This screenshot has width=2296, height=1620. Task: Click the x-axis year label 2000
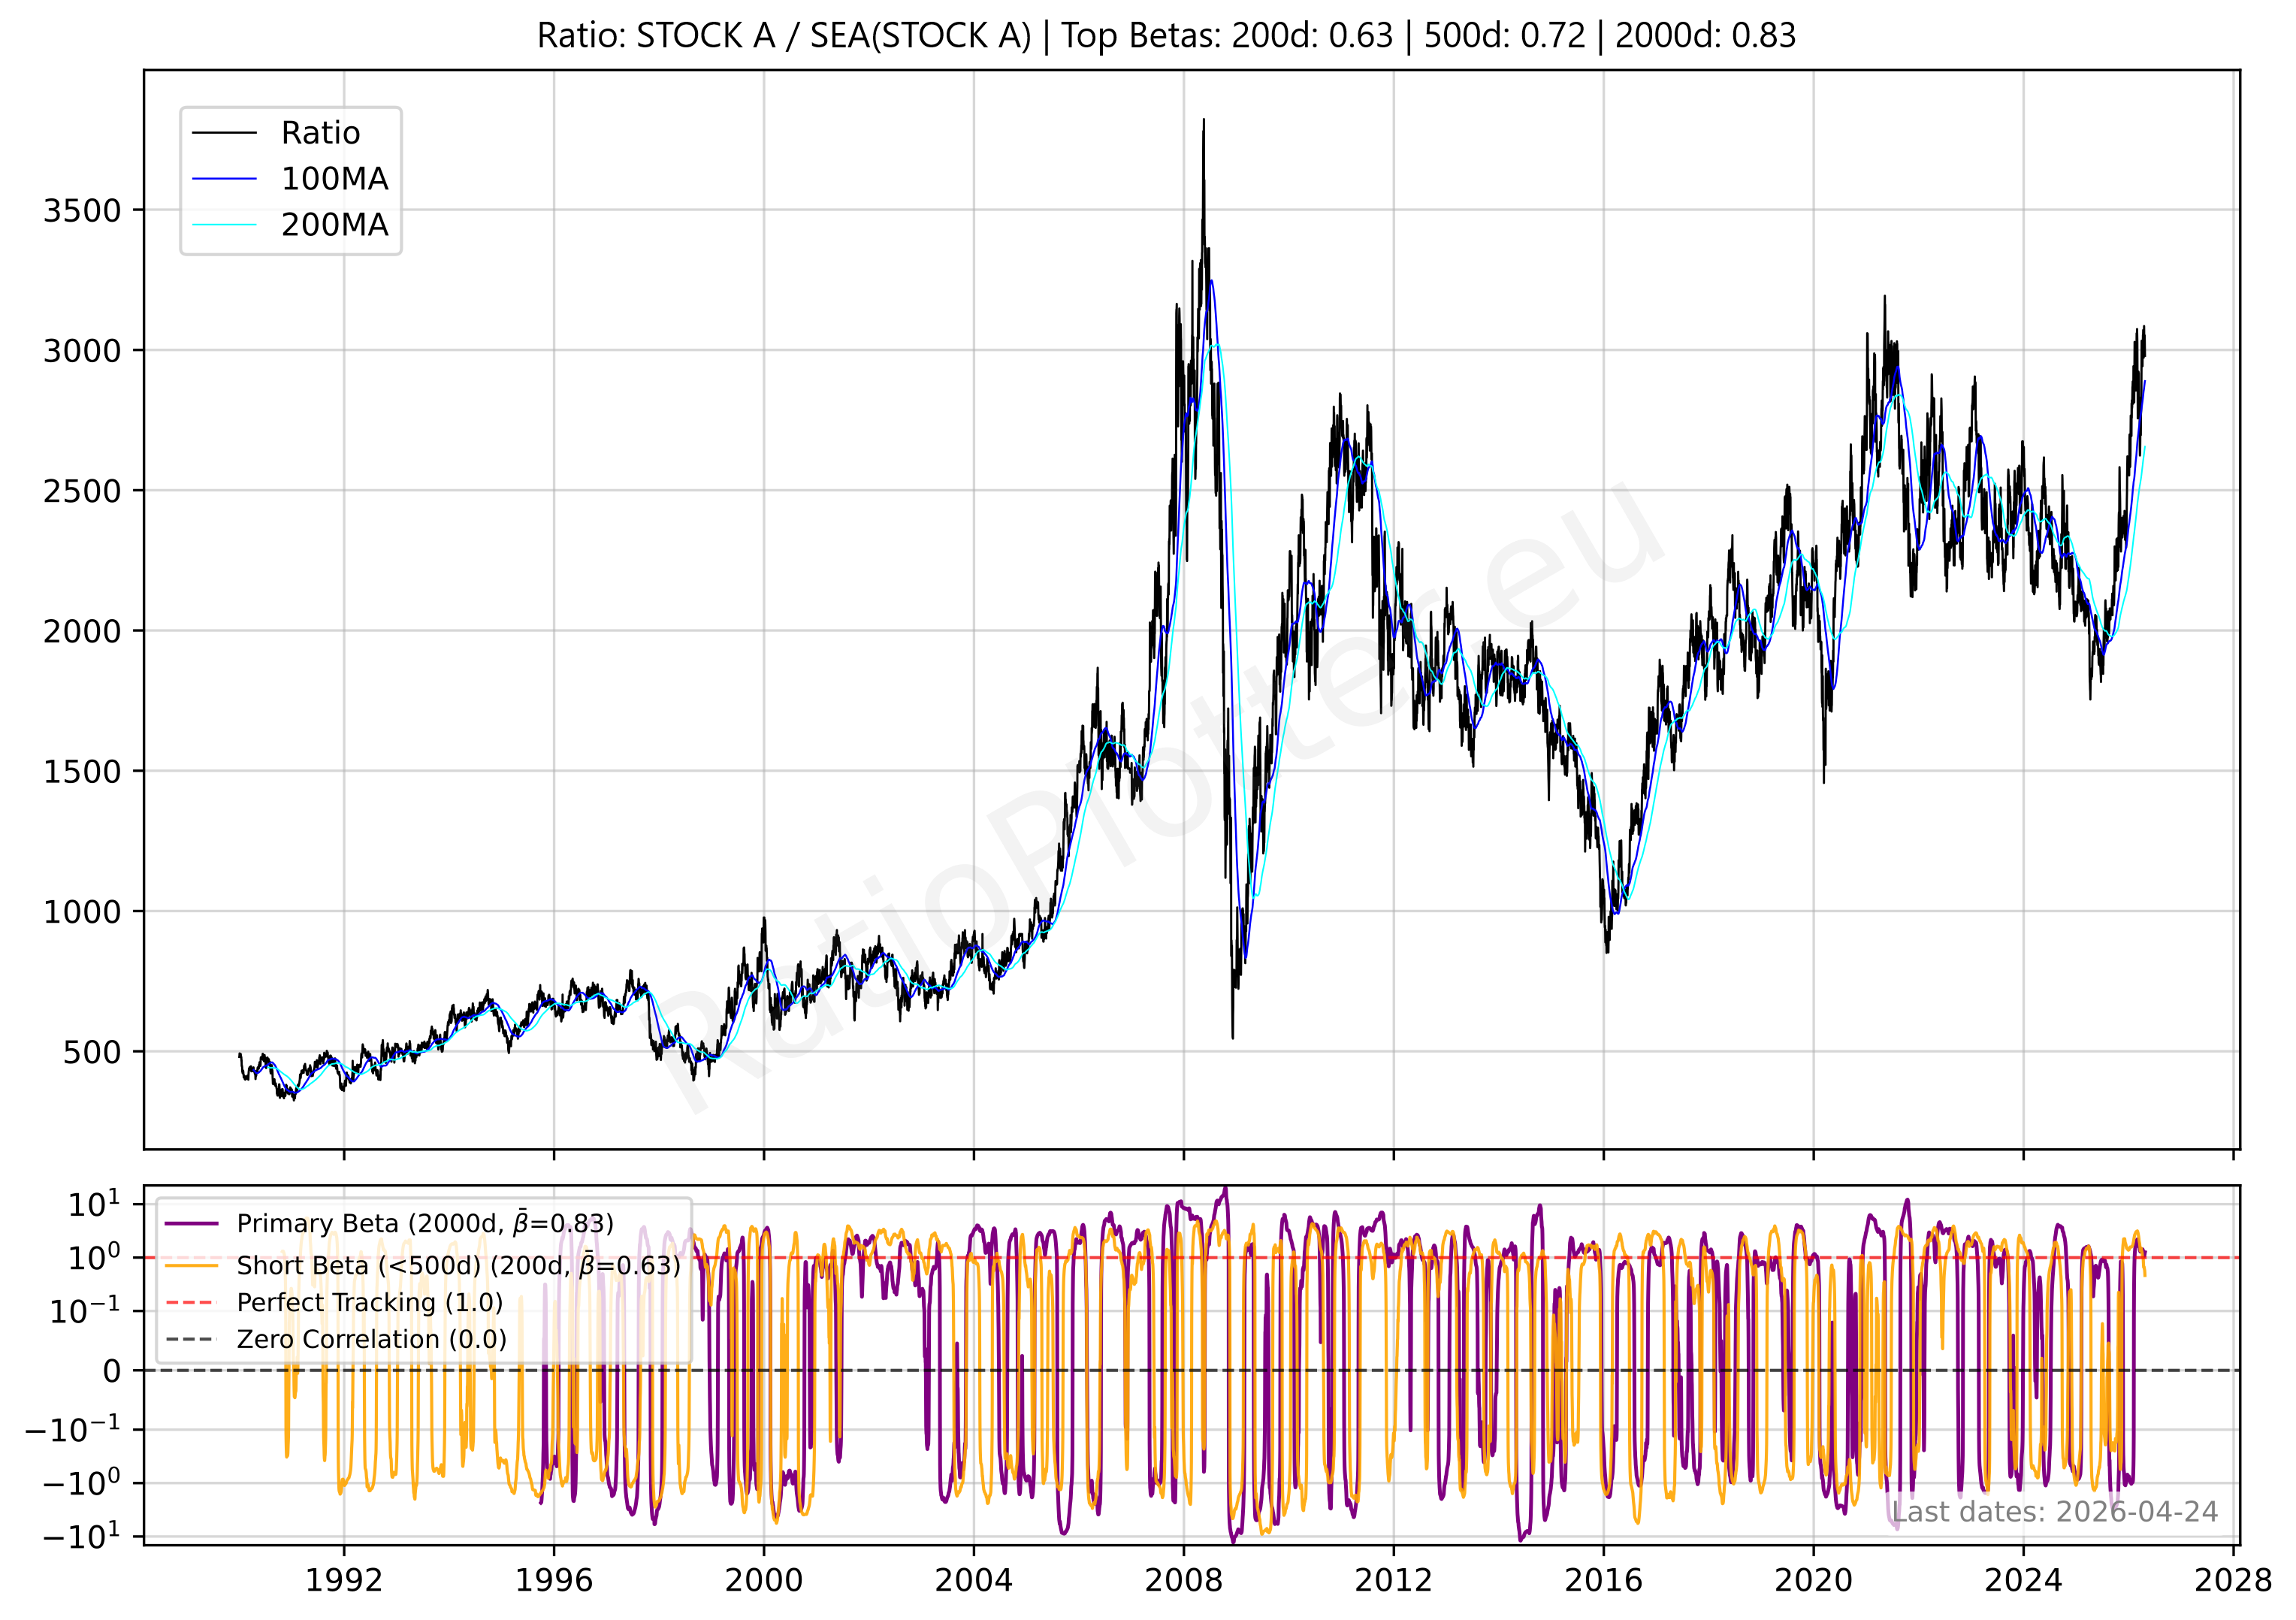(764, 1580)
